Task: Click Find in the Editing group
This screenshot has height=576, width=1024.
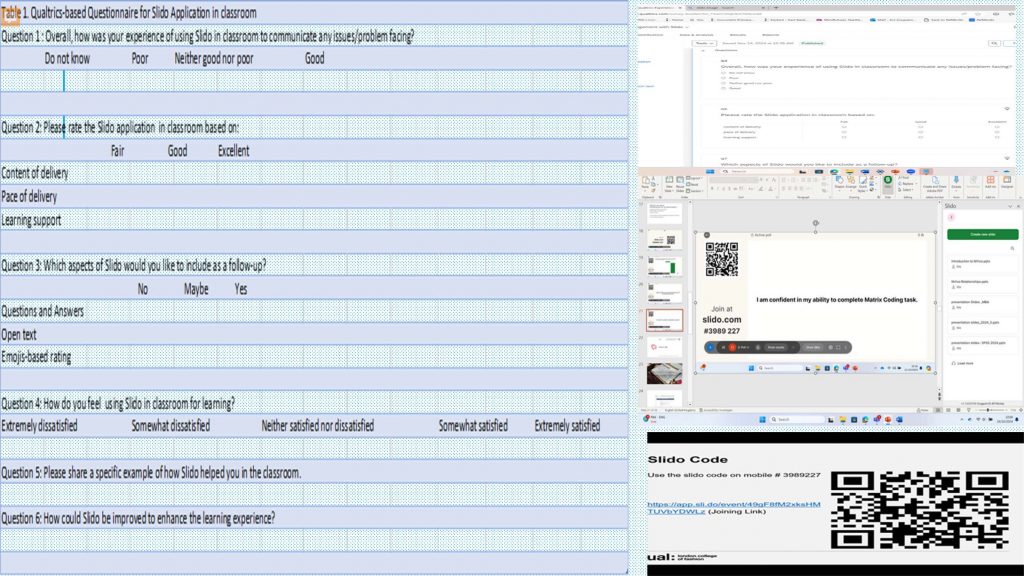Action: pyautogui.click(x=905, y=178)
